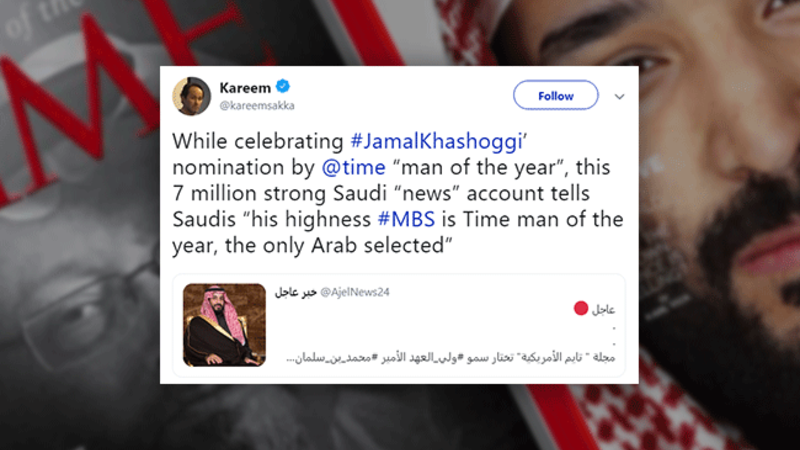The image size is (800, 450).
Task: Click the عاجل label beside the red dot
Action: tap(603, 310)
